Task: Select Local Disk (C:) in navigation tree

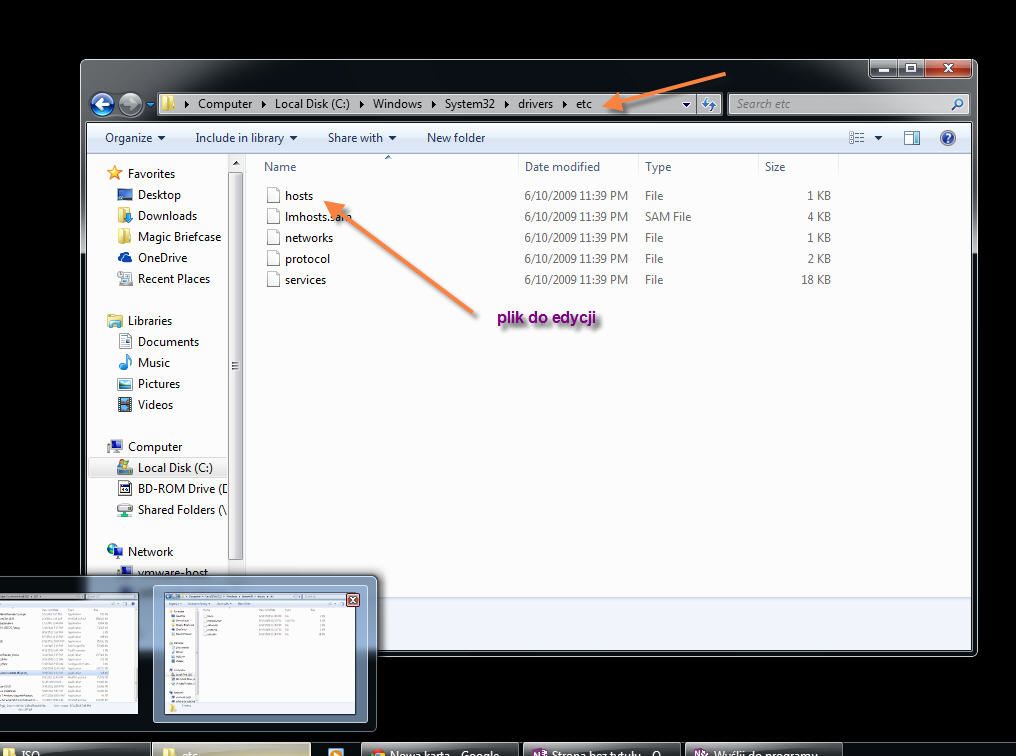Action: click(175, 468)
